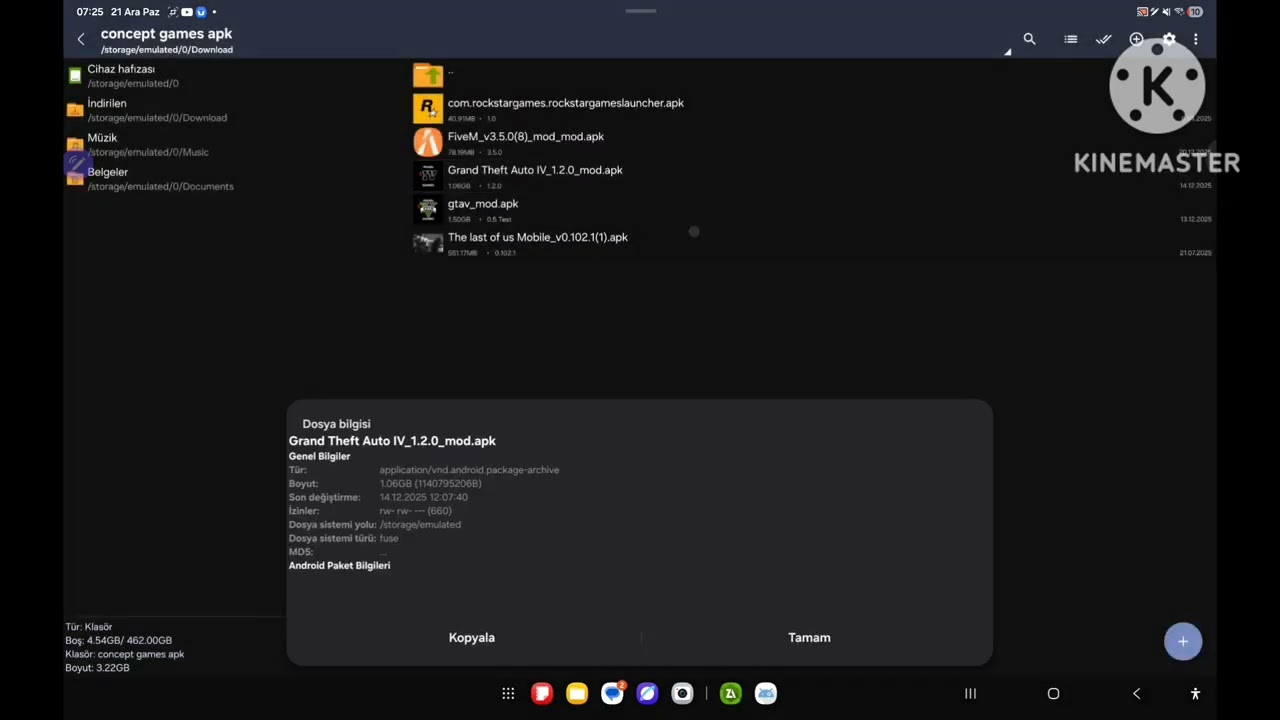Select gtav_mod.apk file name

point(482,204)
